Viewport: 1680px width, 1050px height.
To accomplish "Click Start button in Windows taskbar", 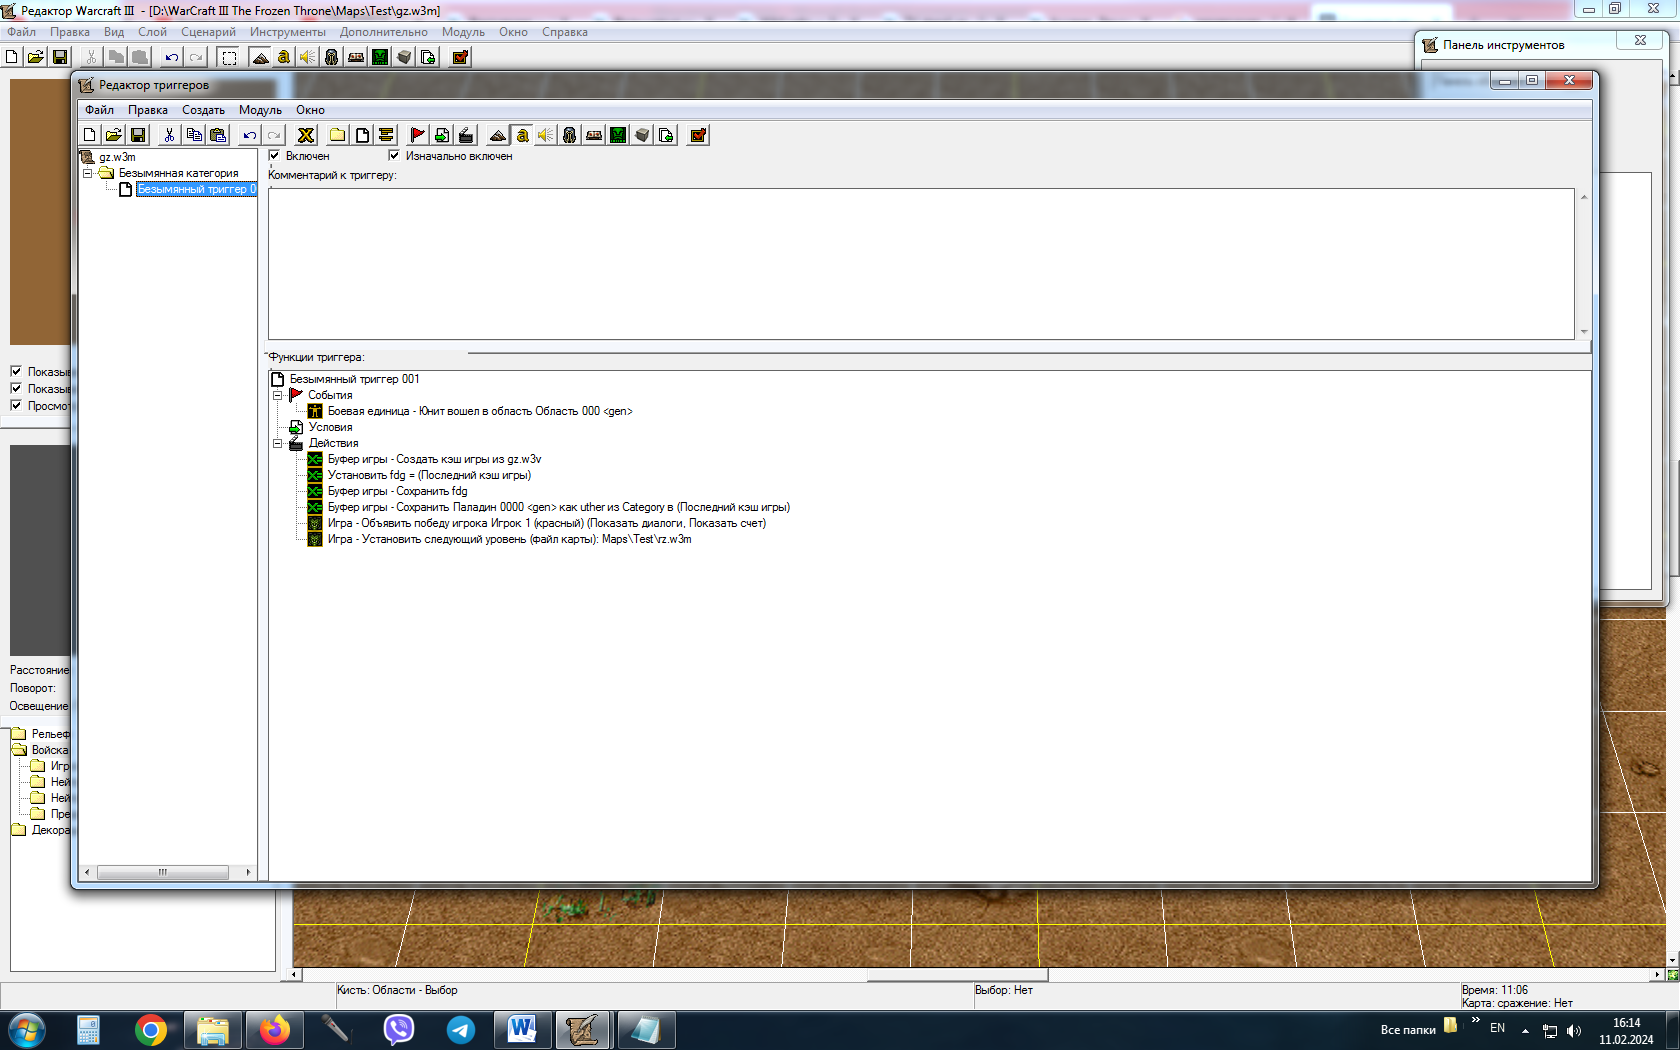I will 27,1029.
